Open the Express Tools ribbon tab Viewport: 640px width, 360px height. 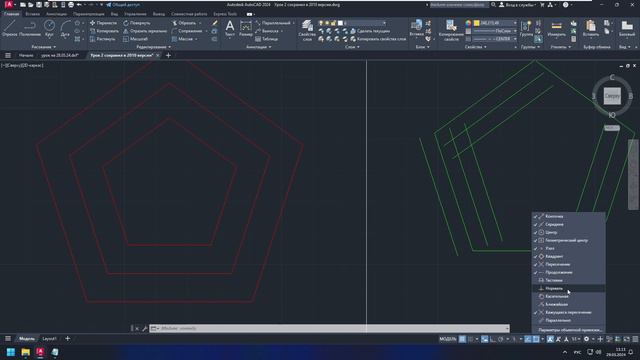225,14
